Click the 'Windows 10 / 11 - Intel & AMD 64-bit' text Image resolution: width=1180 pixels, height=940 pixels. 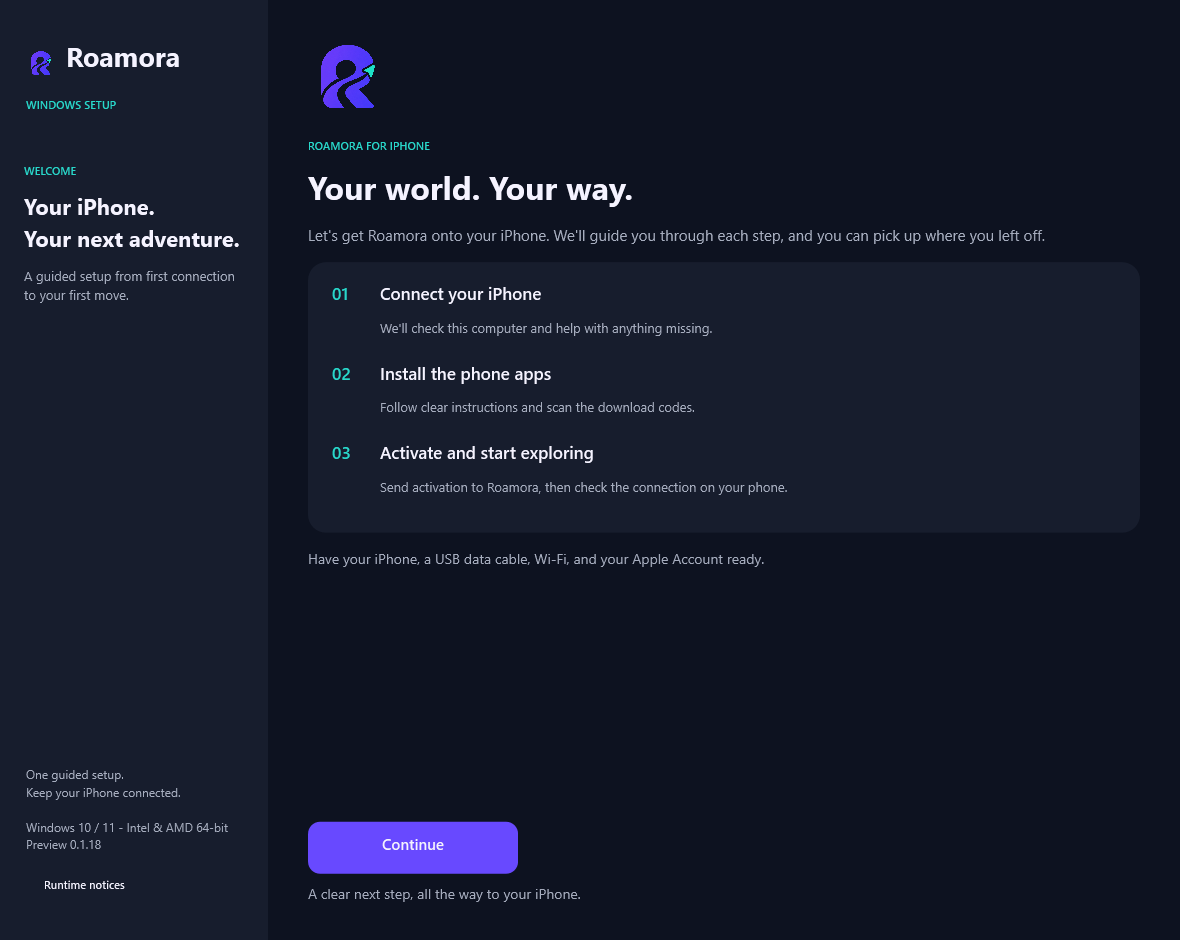pyautogui.click(x=126, y=827)
